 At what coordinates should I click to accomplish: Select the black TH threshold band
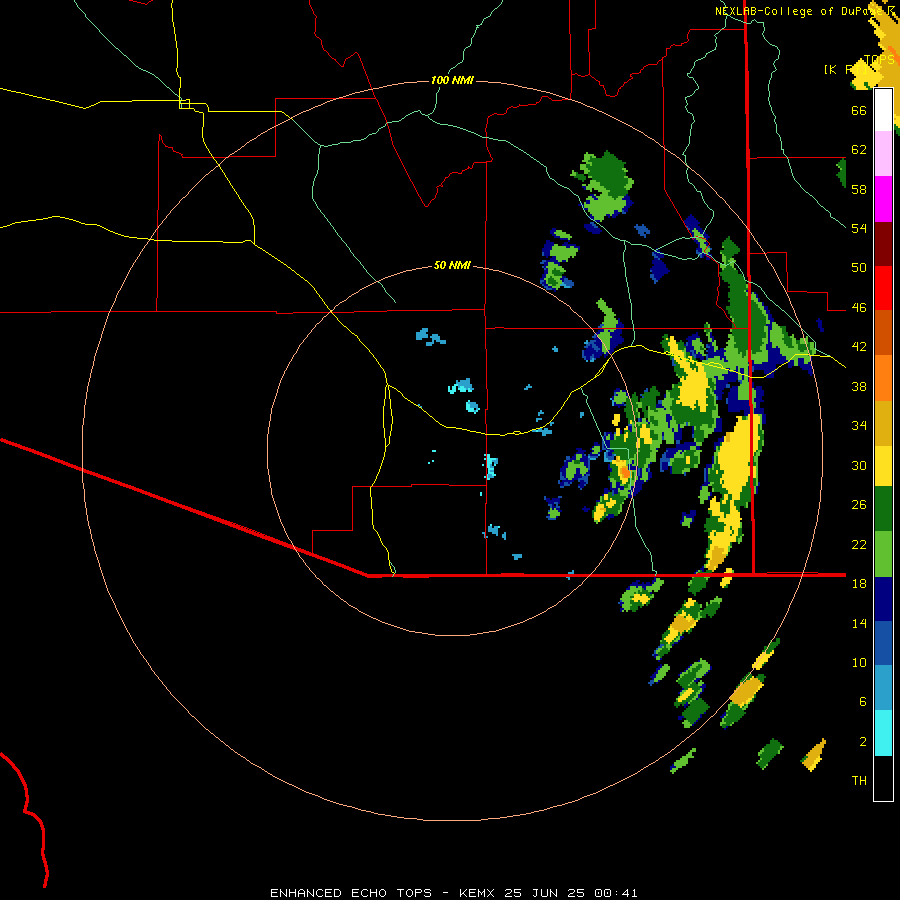(883, 778)
